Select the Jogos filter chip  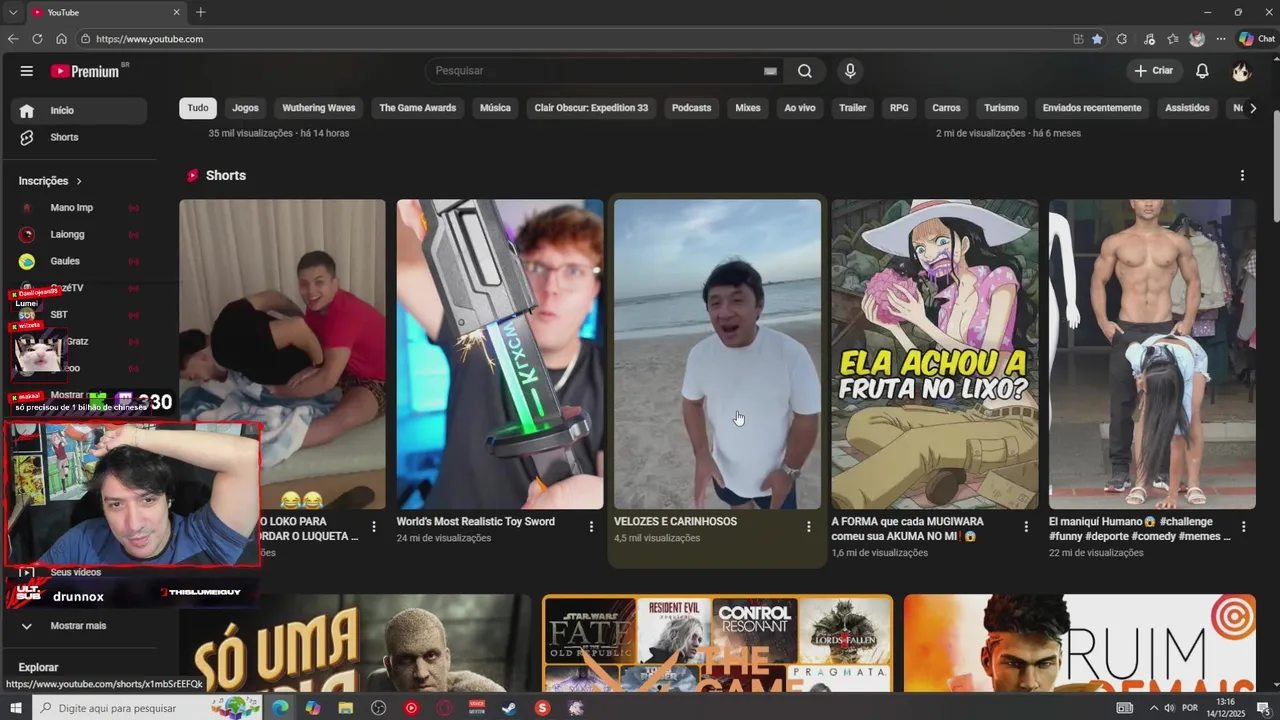coord(245,108)
